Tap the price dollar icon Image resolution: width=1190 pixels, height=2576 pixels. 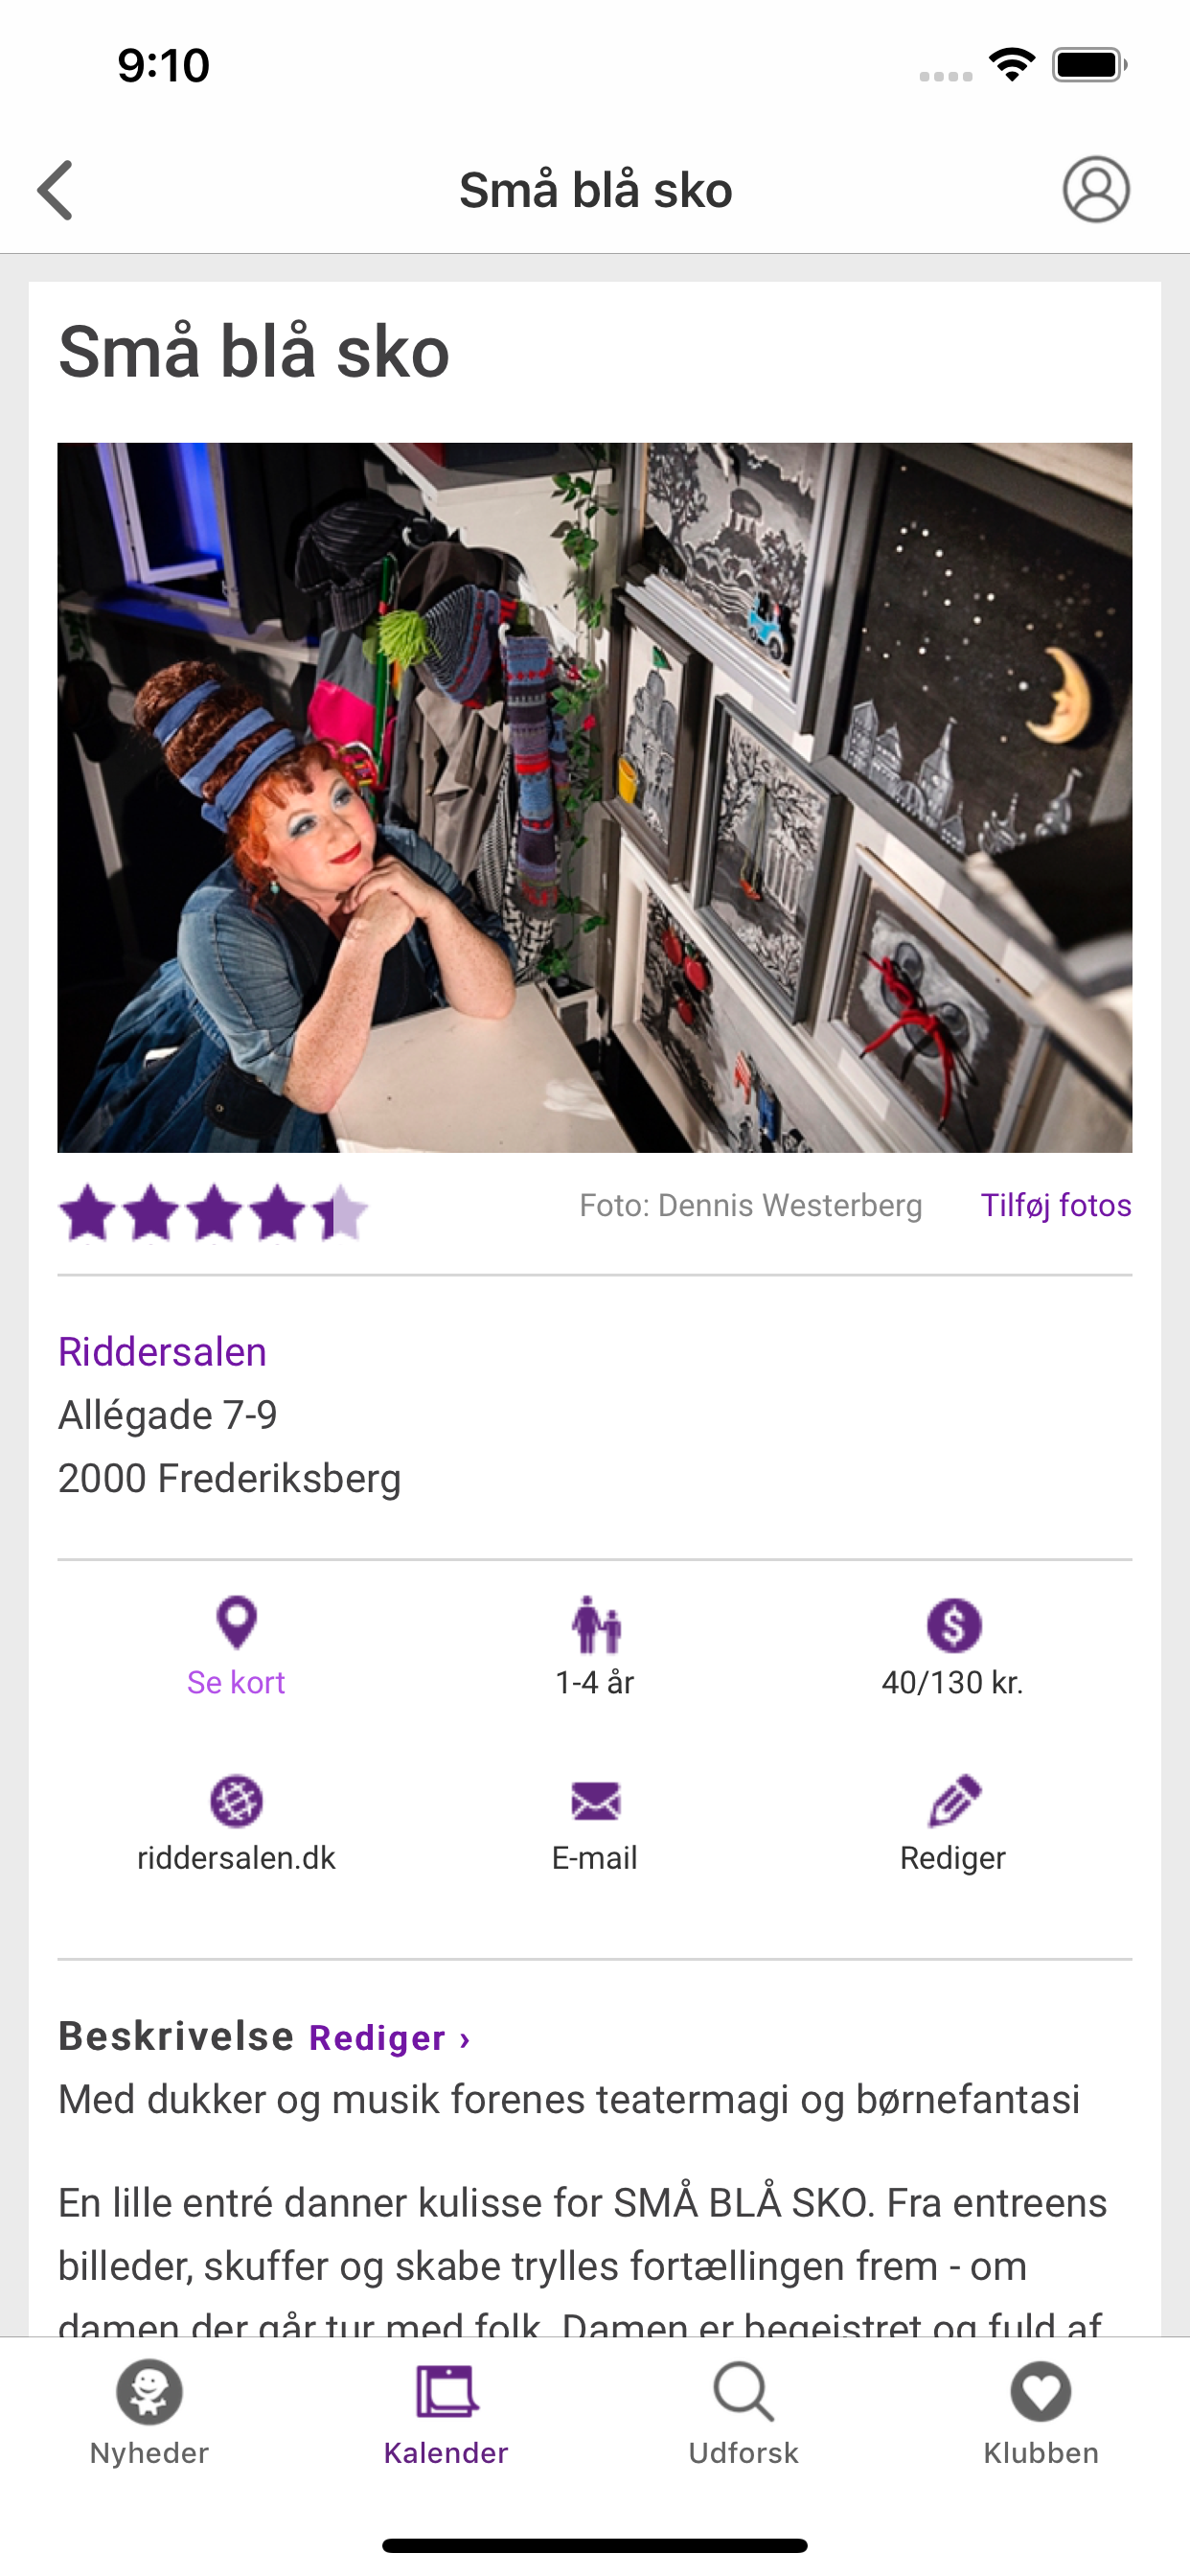[x=953, y=1625]
